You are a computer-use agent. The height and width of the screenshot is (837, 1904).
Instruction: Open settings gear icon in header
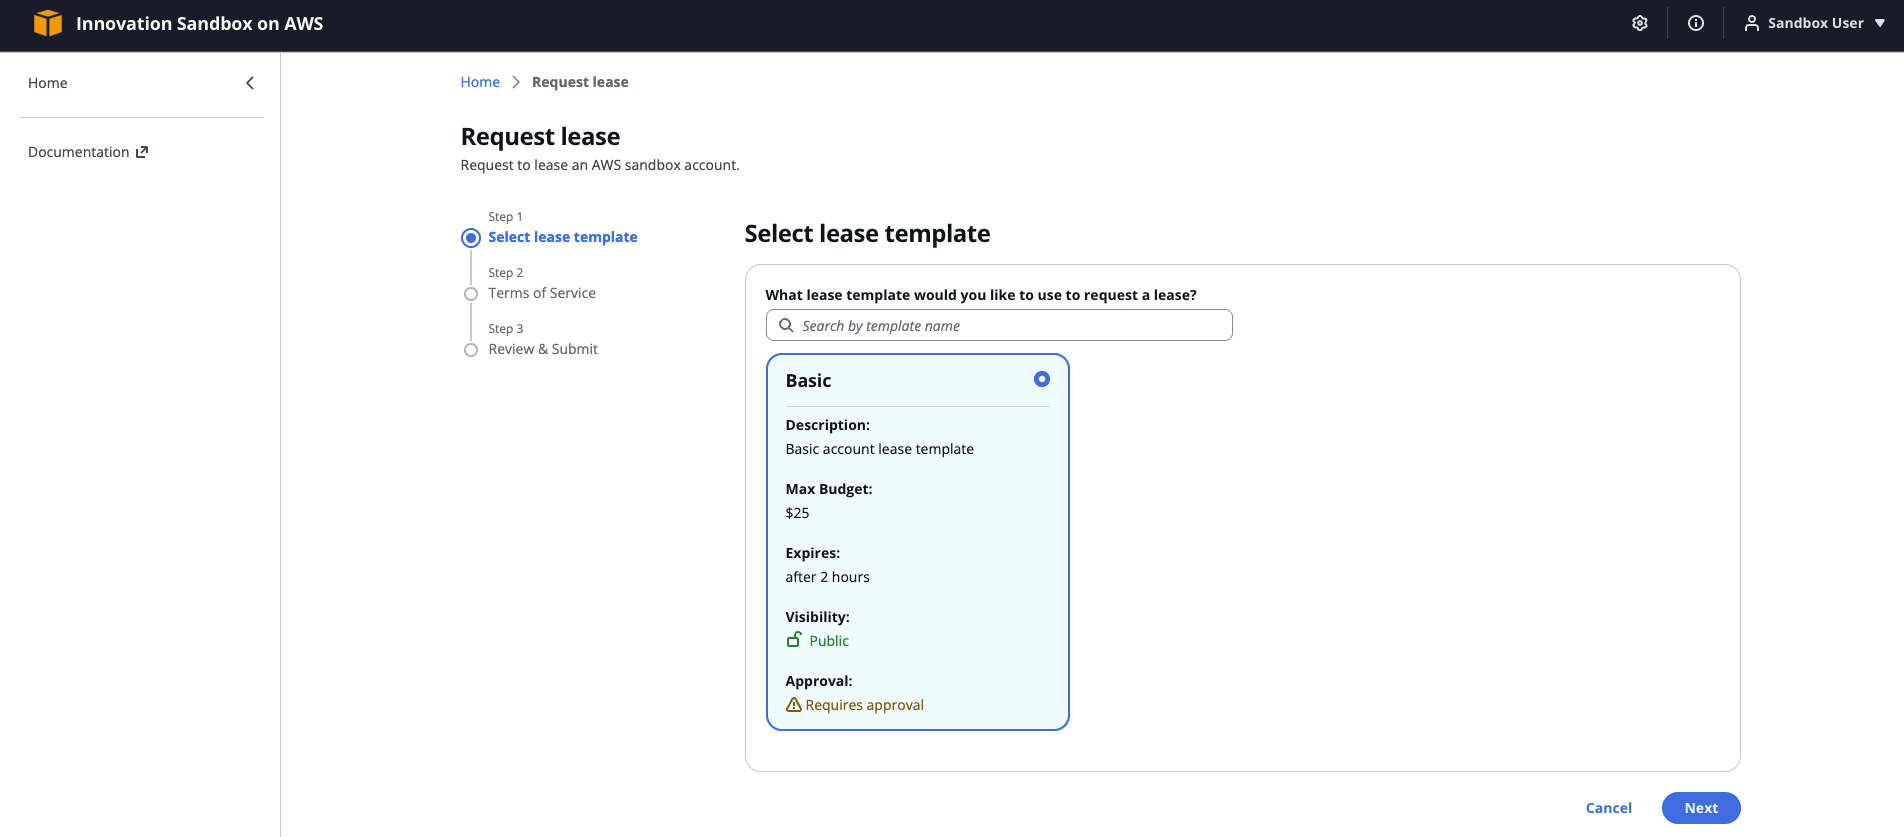tap(1640, 23)
